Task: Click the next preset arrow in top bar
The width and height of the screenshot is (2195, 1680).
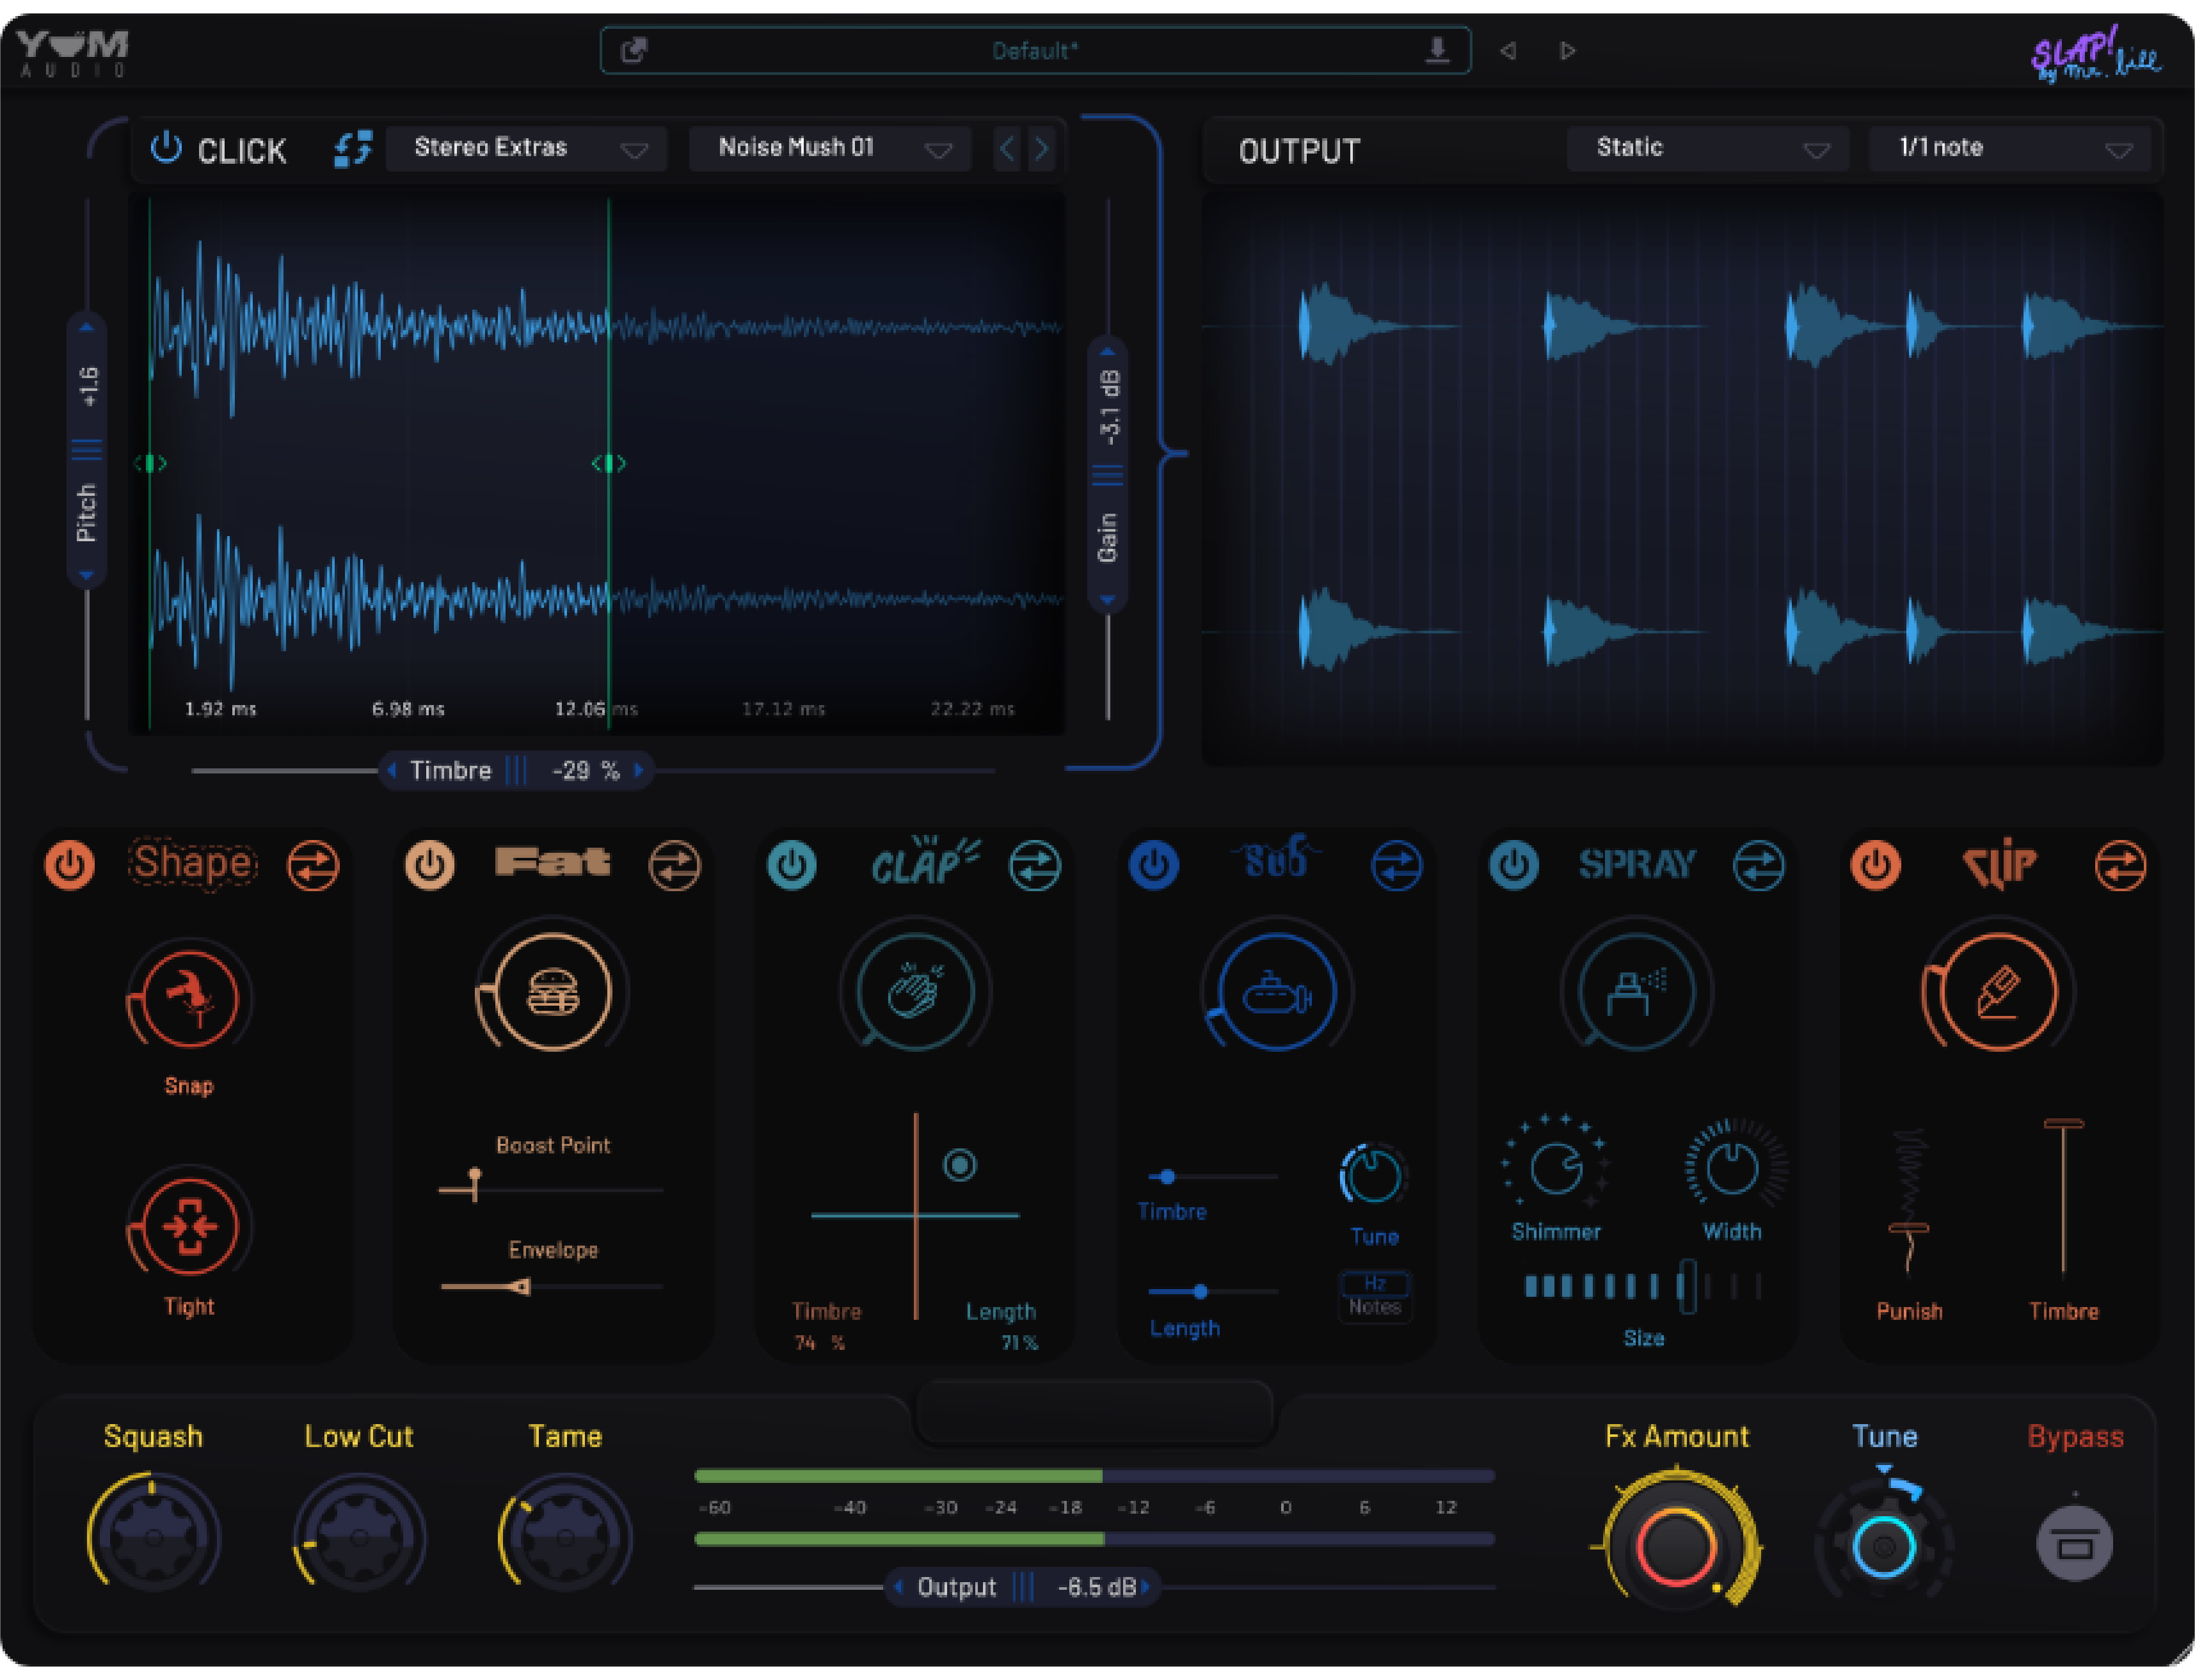Action: (x=1567, y=50)
